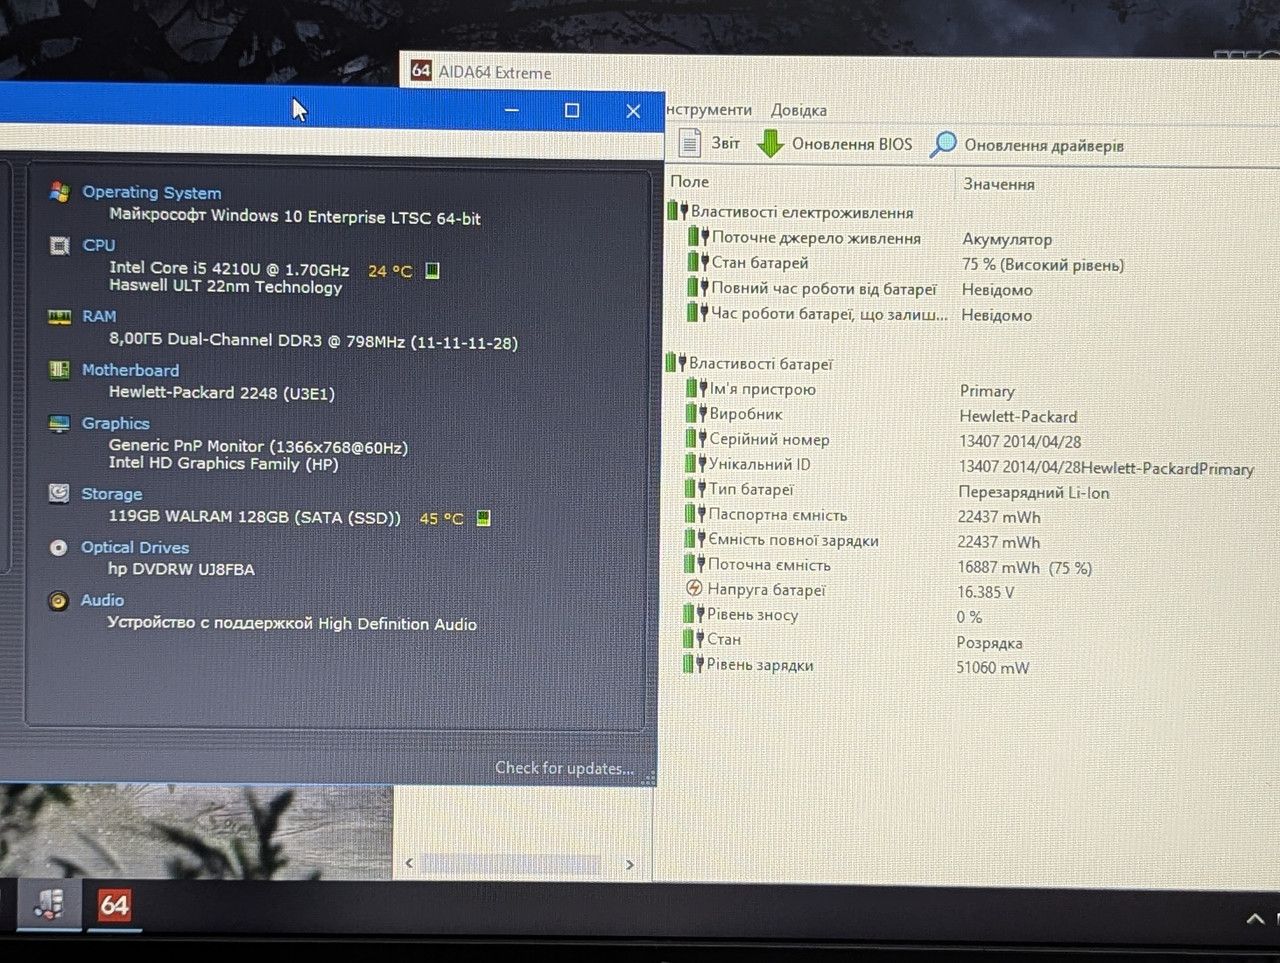Click the scrollbar left arrow
This screenshot has height=963, width=1280.
(409, 863)
